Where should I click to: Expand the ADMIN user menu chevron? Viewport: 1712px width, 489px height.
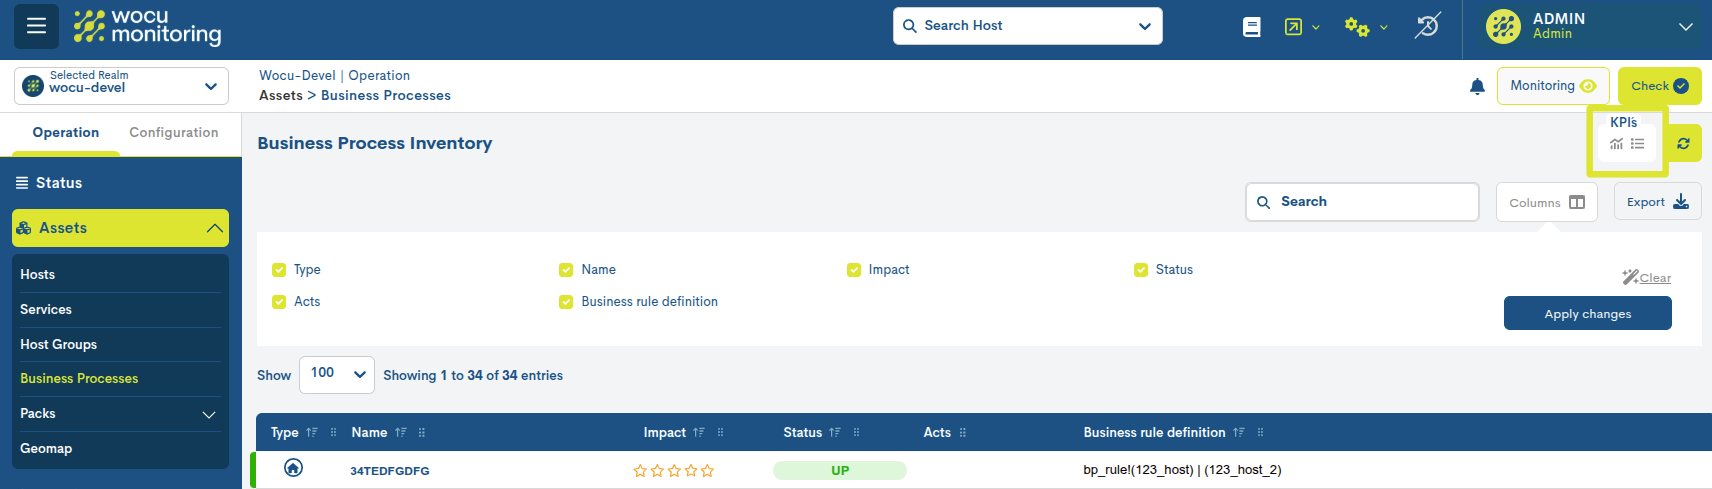pyautogui.click(x=1686, y=27)
